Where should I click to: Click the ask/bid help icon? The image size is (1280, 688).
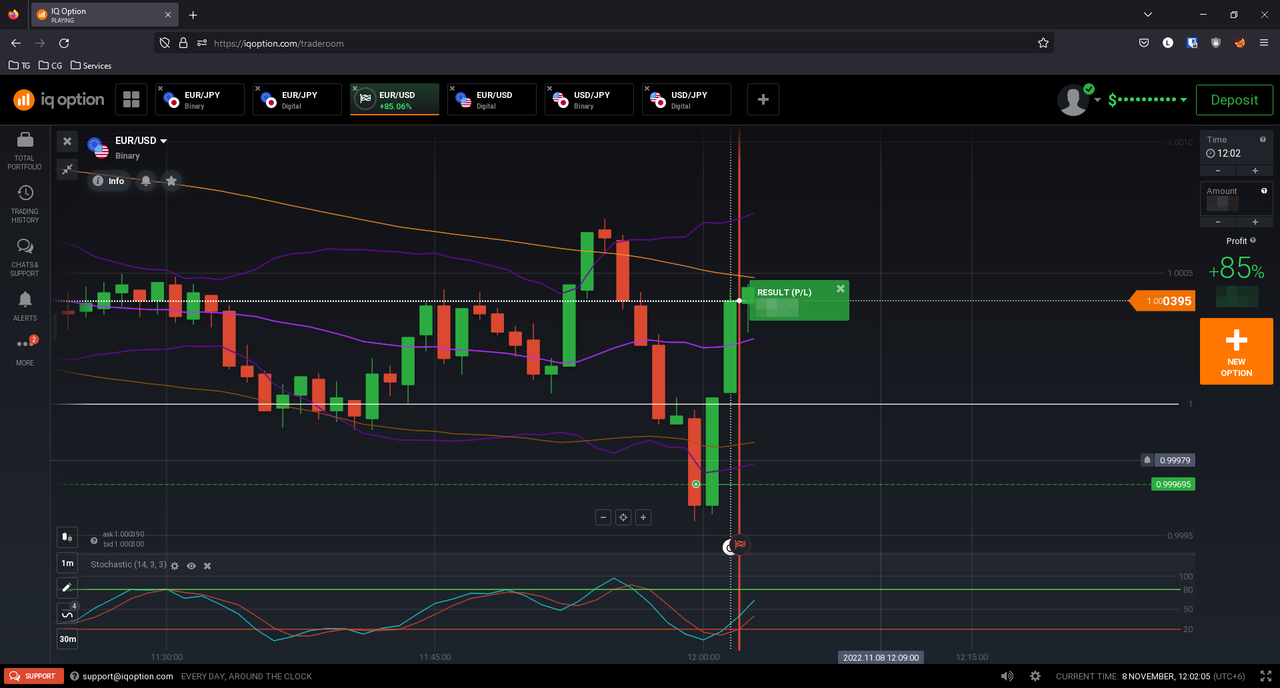pyautogui.click(x=94, y=540)
